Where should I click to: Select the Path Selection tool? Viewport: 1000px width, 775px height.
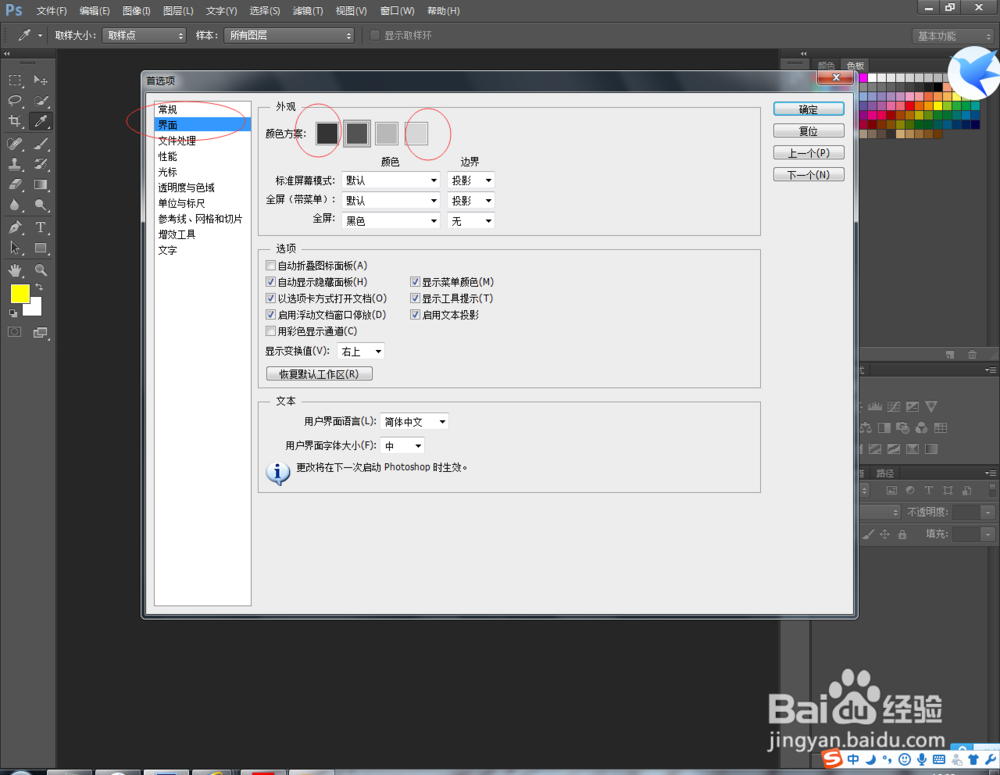point(15,247)
